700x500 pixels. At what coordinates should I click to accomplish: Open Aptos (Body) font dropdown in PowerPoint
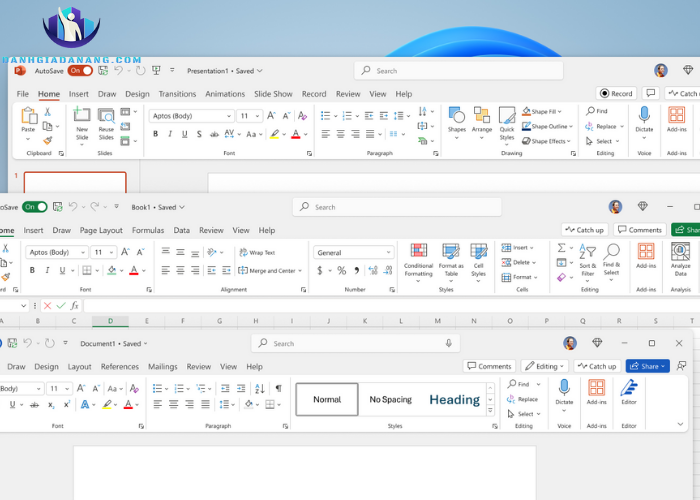tap(229, 116)
